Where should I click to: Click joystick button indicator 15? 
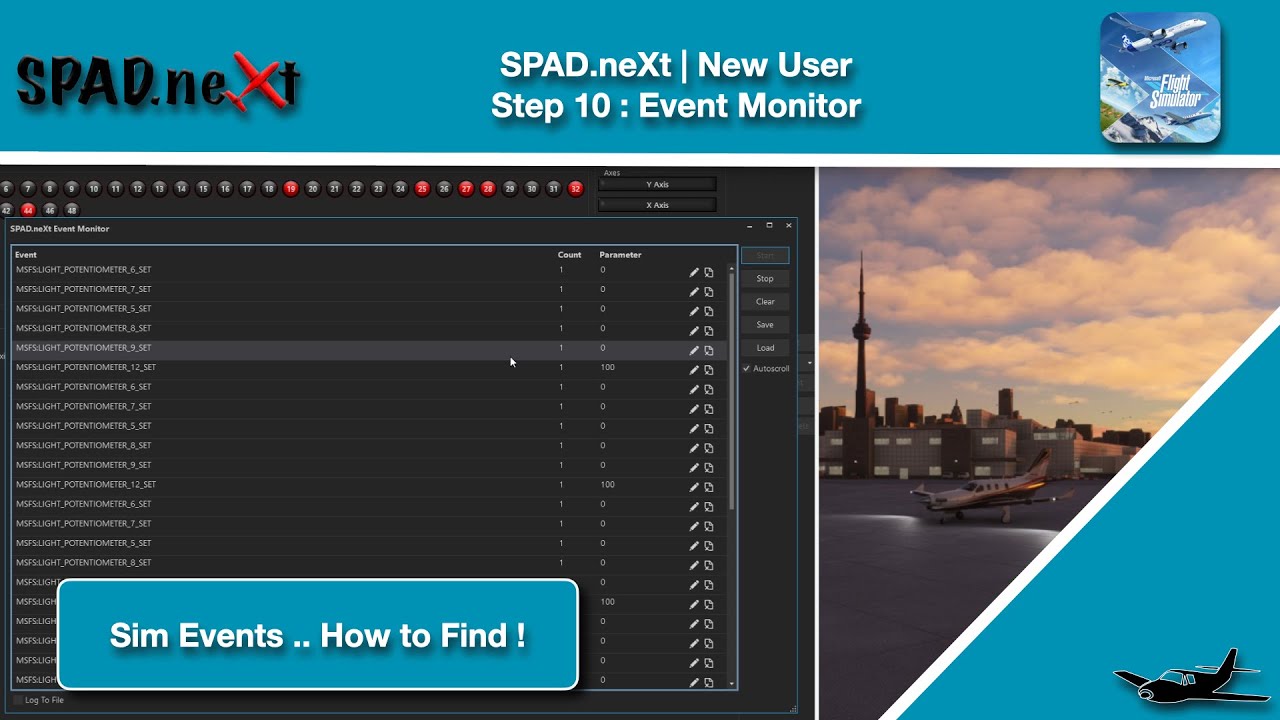(204, 188)
